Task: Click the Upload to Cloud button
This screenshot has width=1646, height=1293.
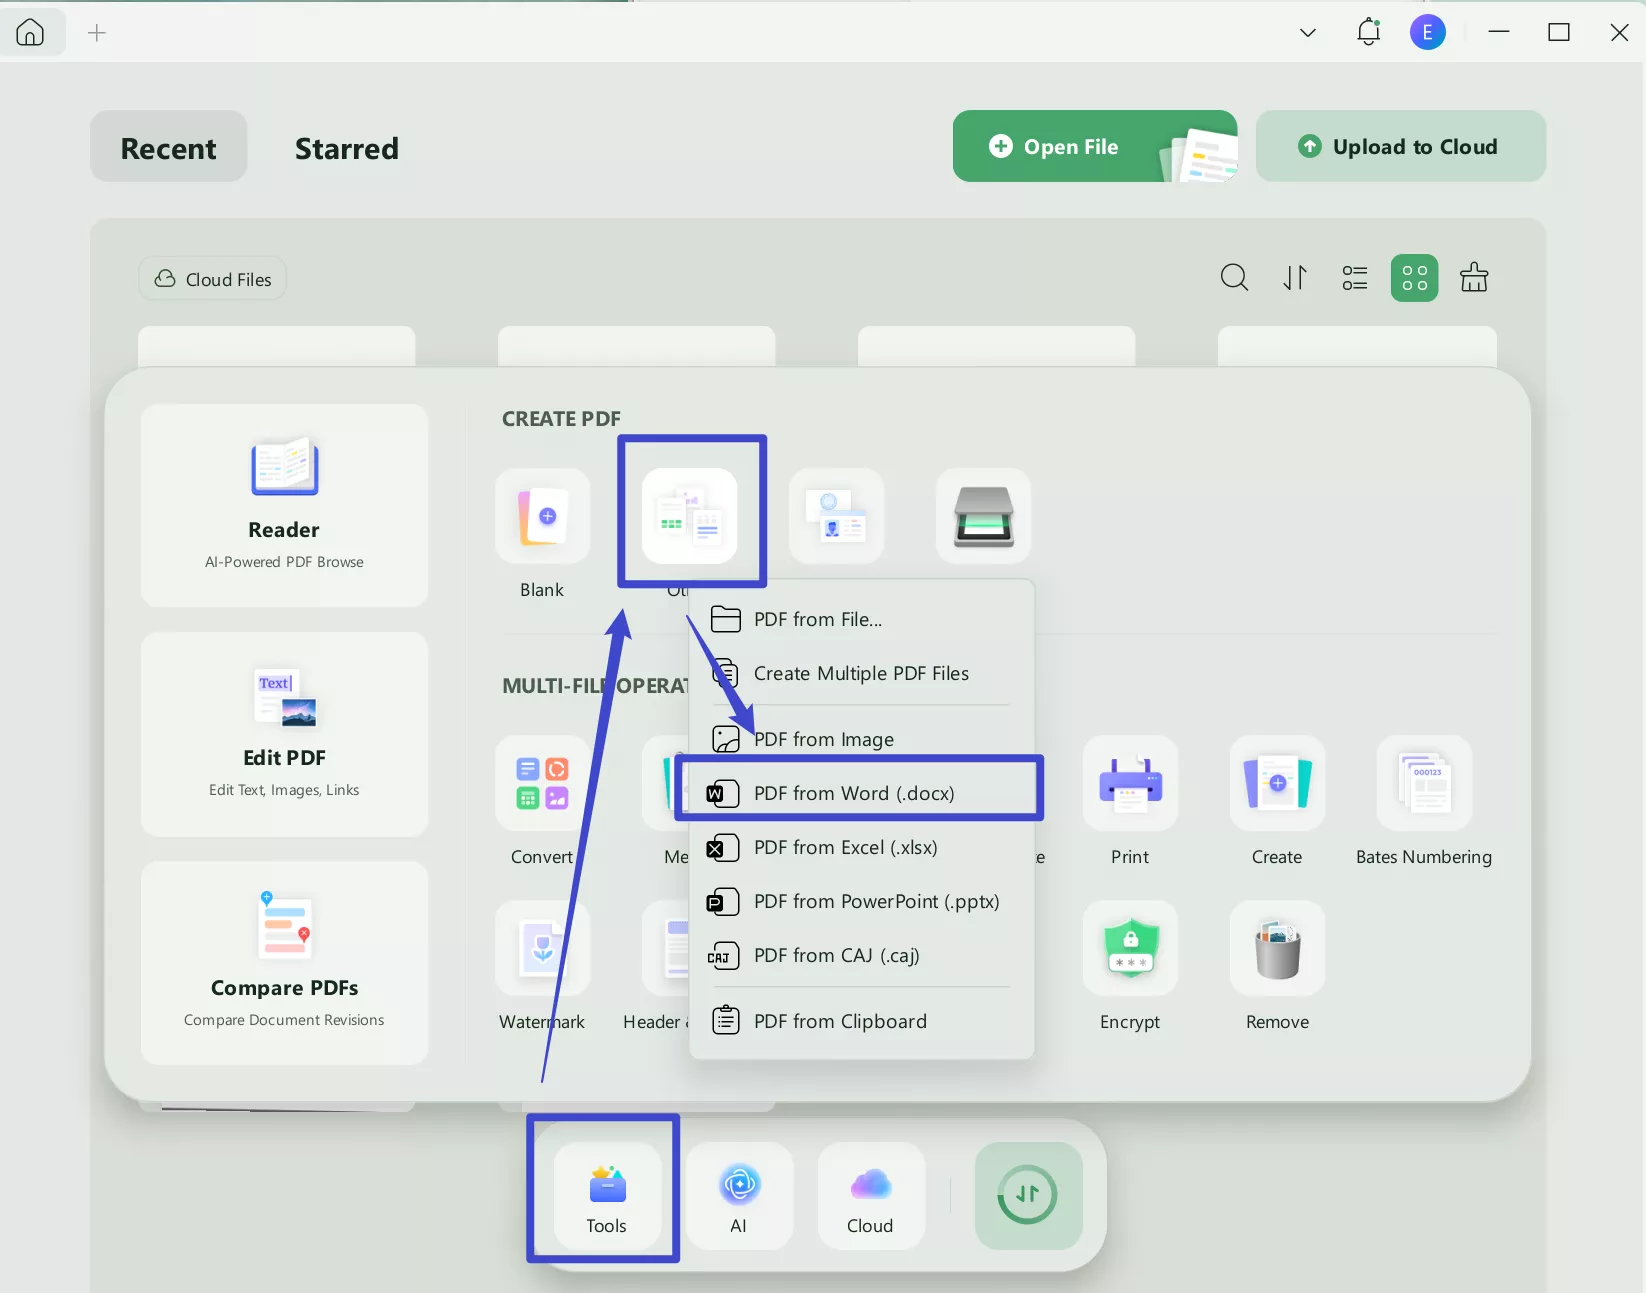Action: tap(1400, 146)
